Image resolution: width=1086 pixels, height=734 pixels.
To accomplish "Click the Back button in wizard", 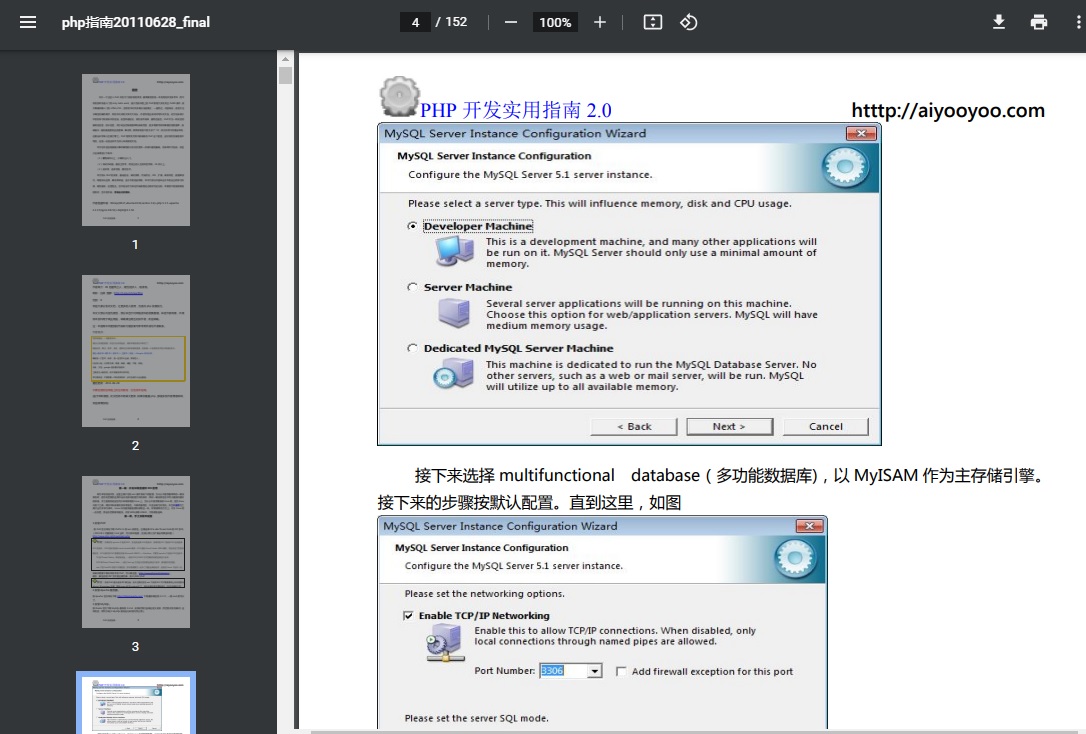I will pos(634,426).
